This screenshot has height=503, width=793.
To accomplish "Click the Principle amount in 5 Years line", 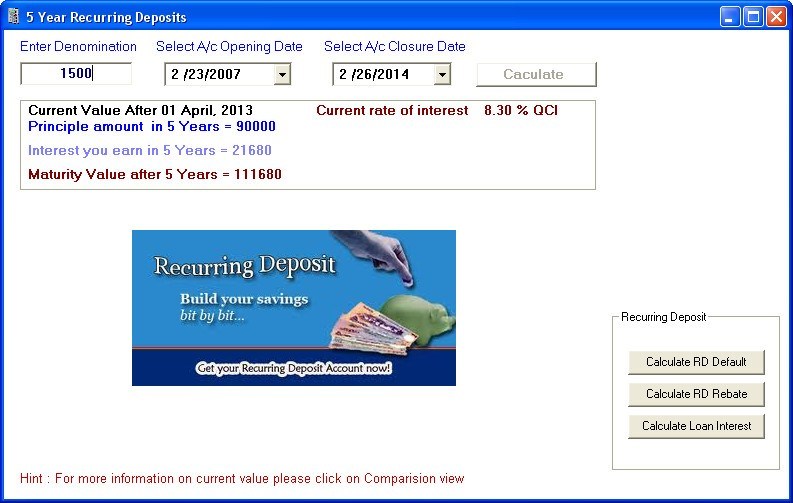I will pyautogui.click(x=152, y=127).
